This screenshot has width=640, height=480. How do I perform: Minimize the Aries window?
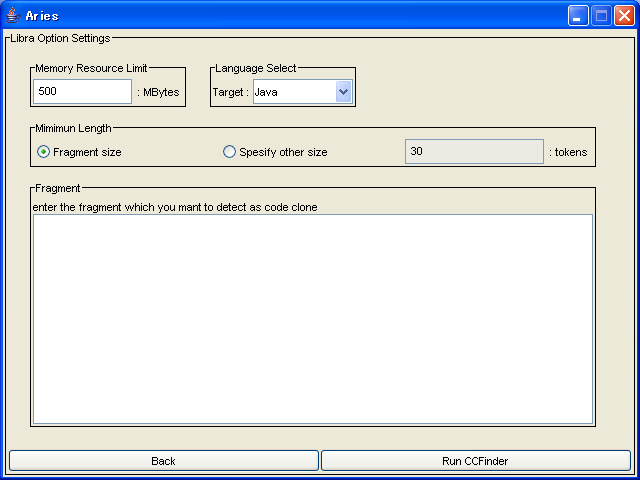[579, 15]
